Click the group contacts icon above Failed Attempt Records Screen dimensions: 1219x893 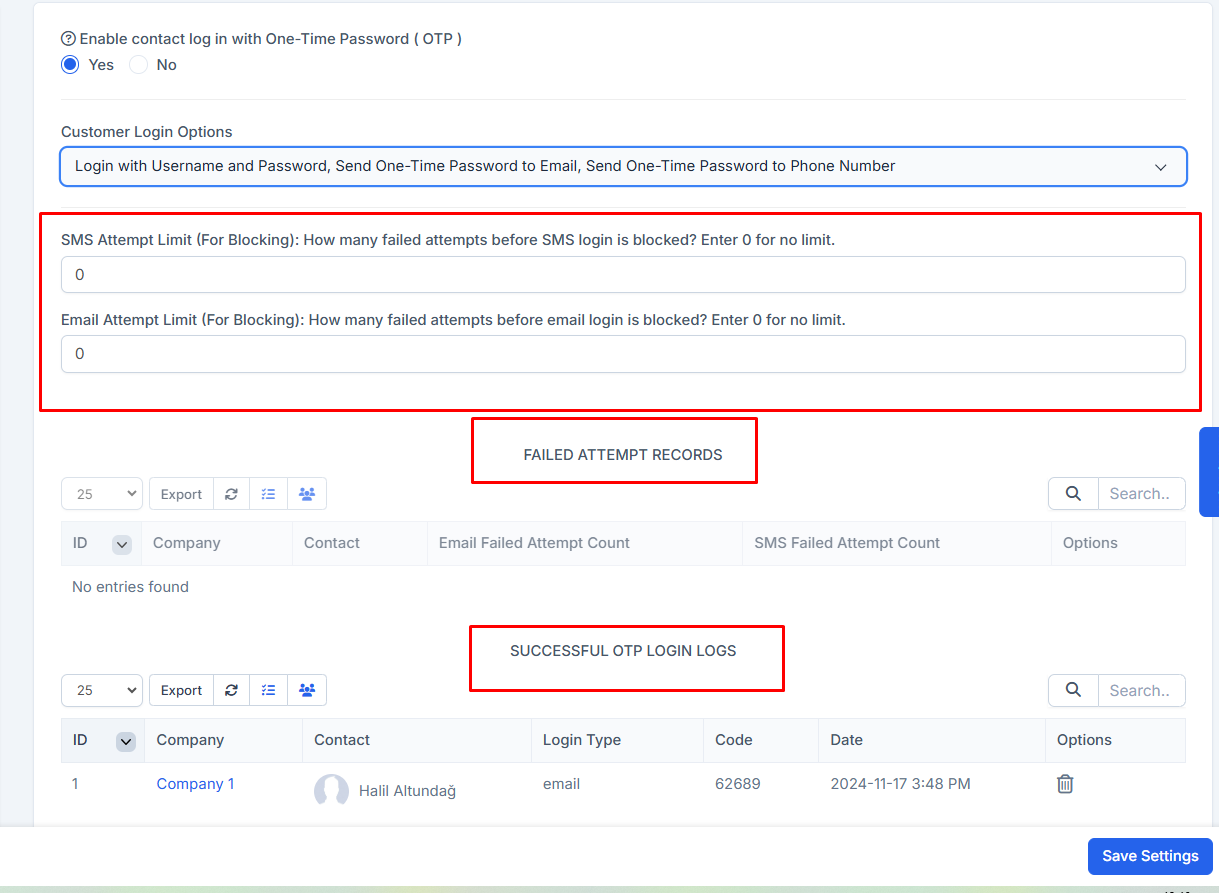pyautogui.click(x=306, y=493)
